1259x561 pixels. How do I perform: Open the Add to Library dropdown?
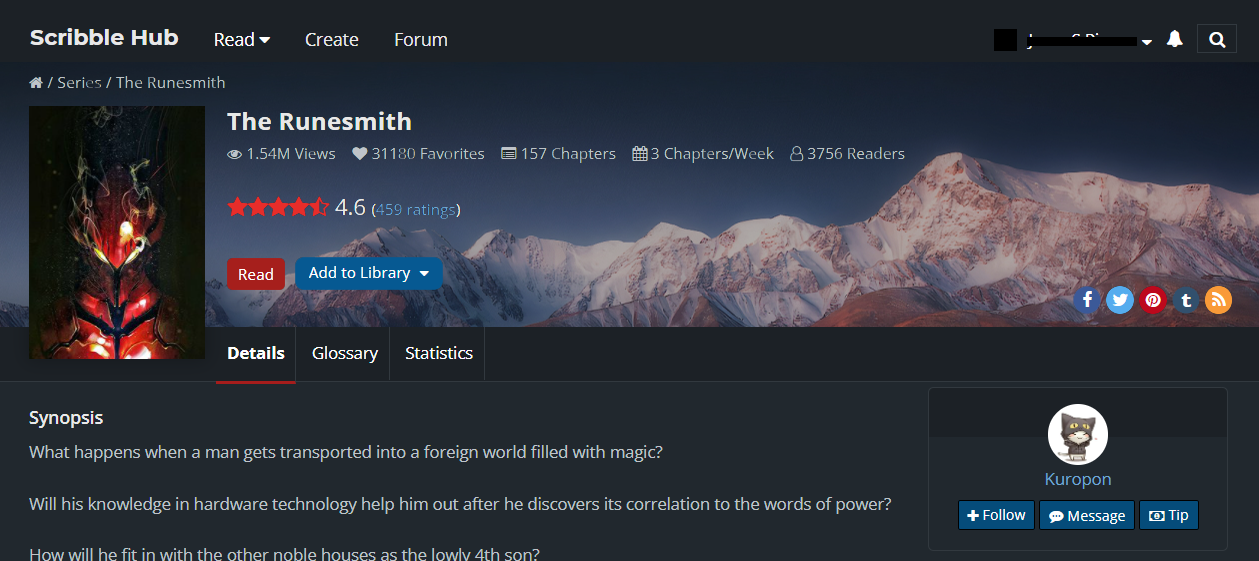369,273
